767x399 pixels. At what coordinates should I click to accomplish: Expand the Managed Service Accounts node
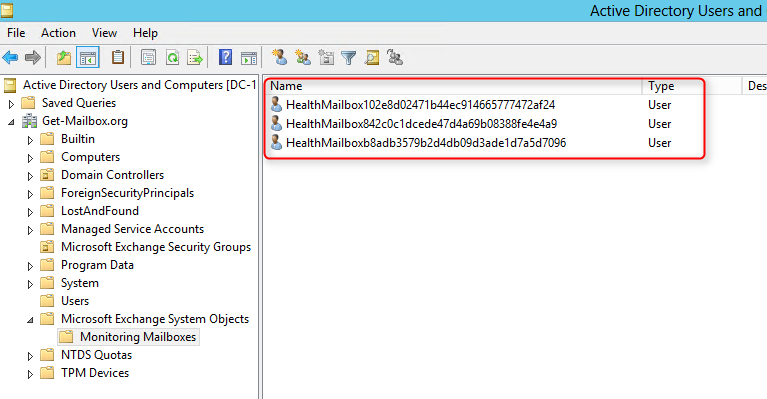pos(30,230)
